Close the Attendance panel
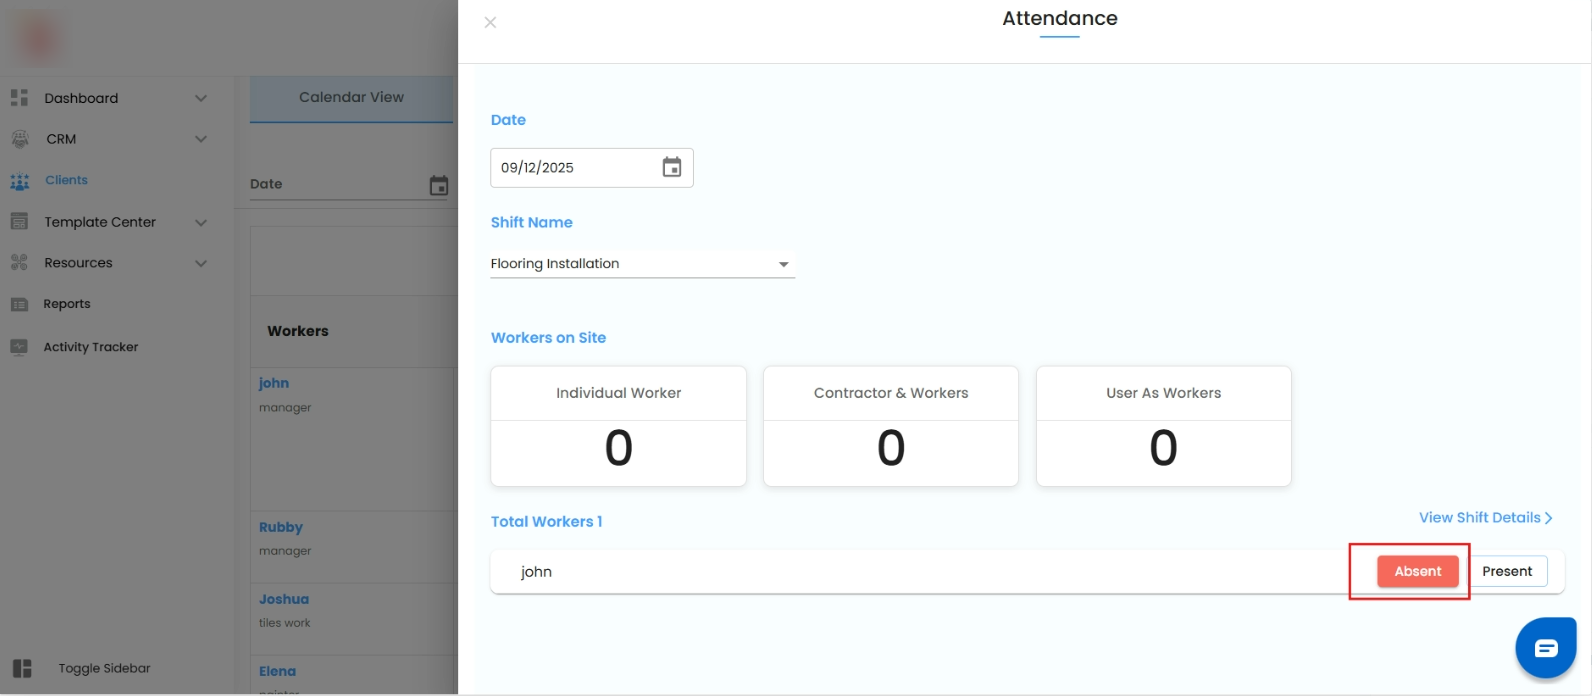 [x=490, y=22]
